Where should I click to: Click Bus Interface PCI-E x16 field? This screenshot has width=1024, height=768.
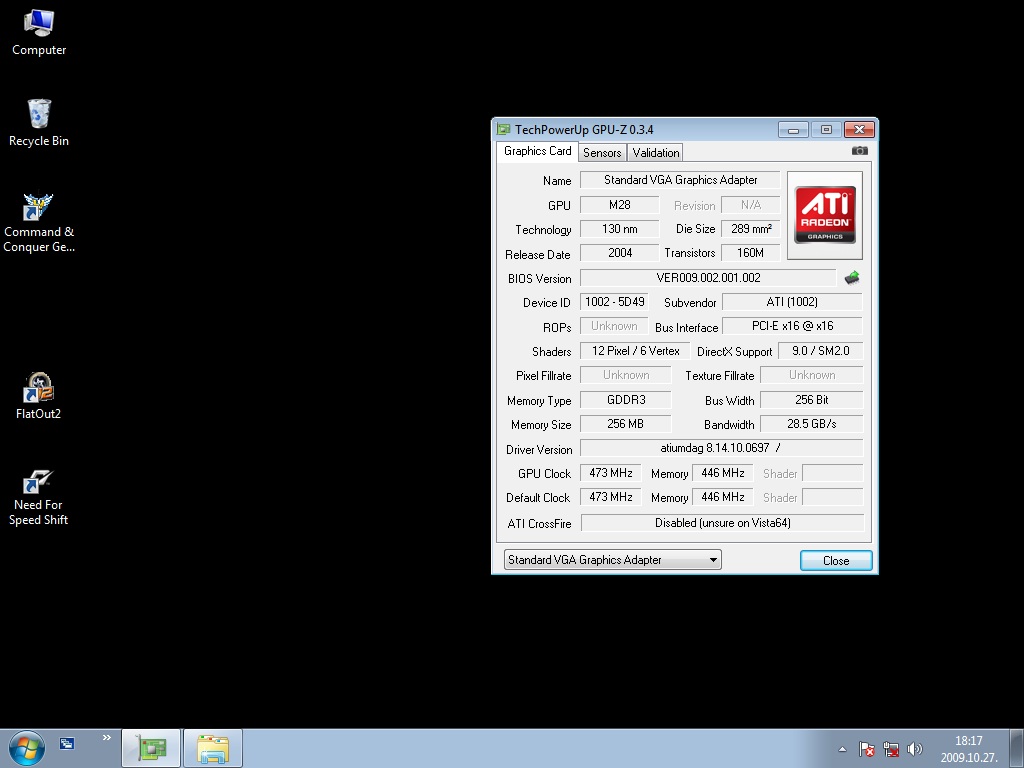click(x=792, y=326)
